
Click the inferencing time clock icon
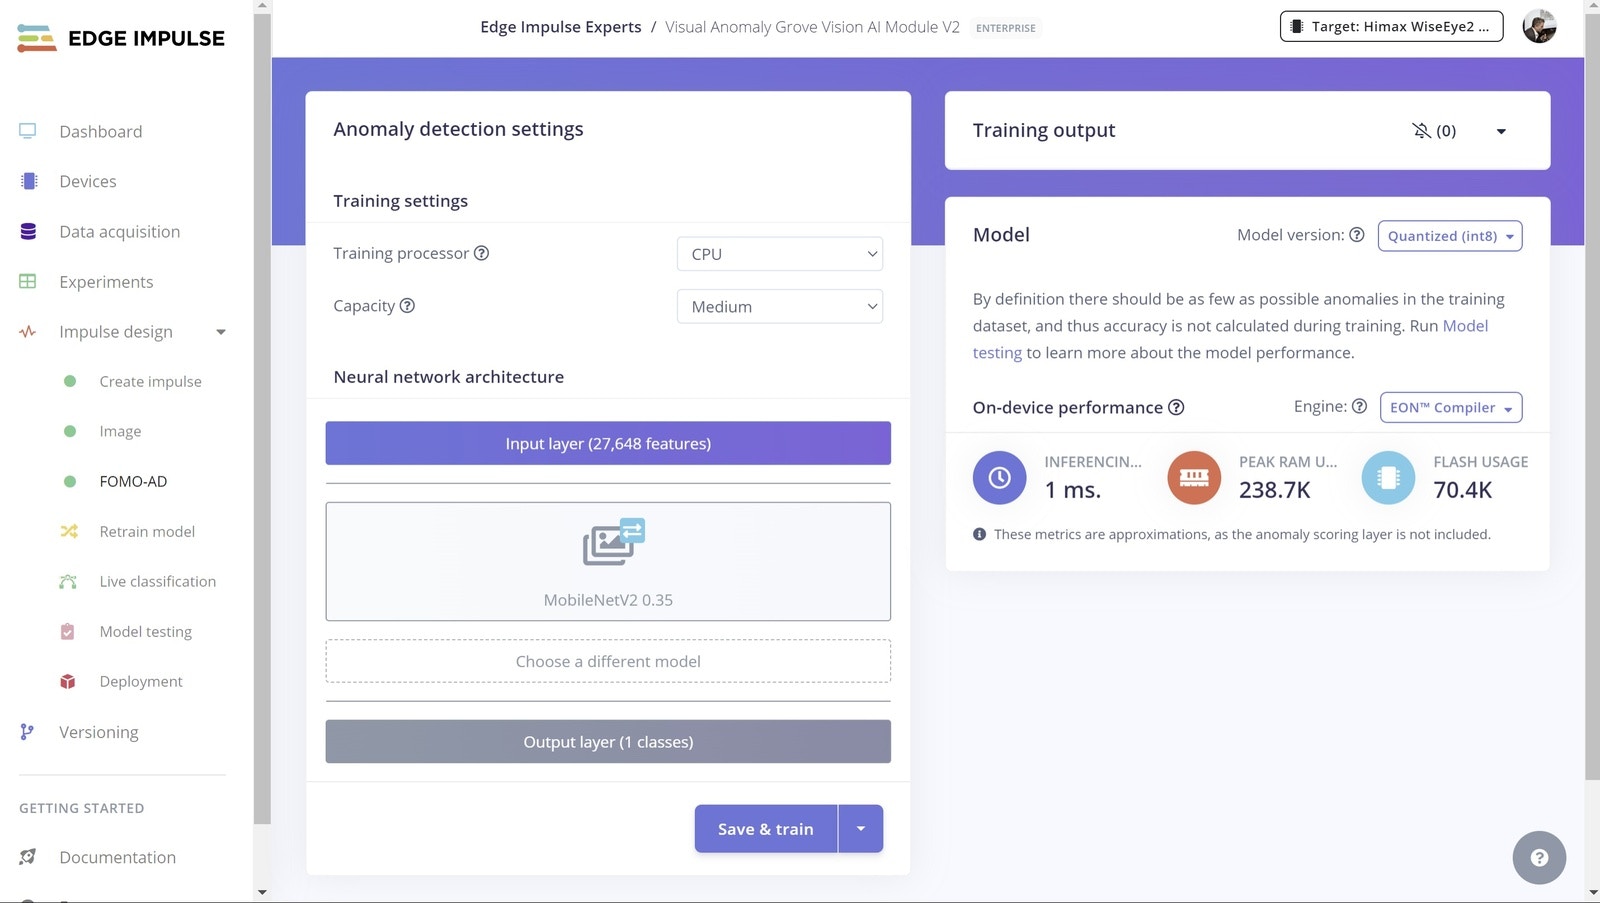999,478
